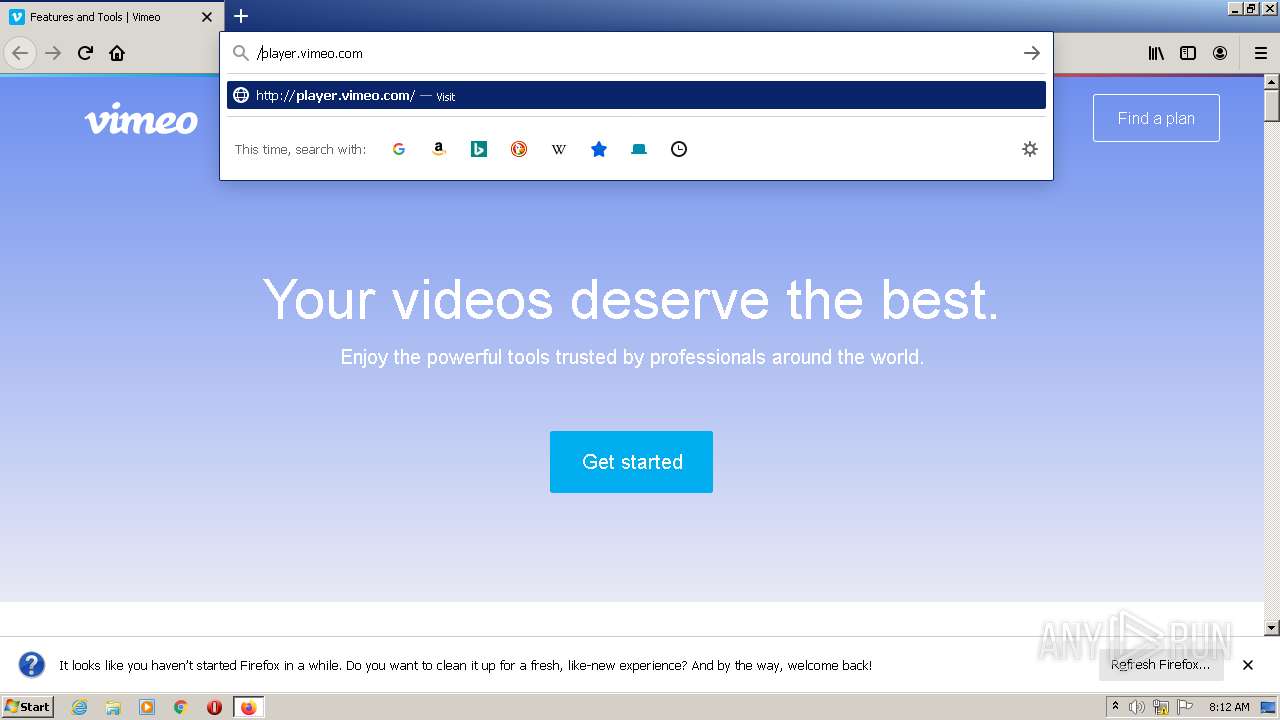The image size is (1280, 720).
Task: Click the page scrollbar down arrow
Action: tap(1272, 628)
